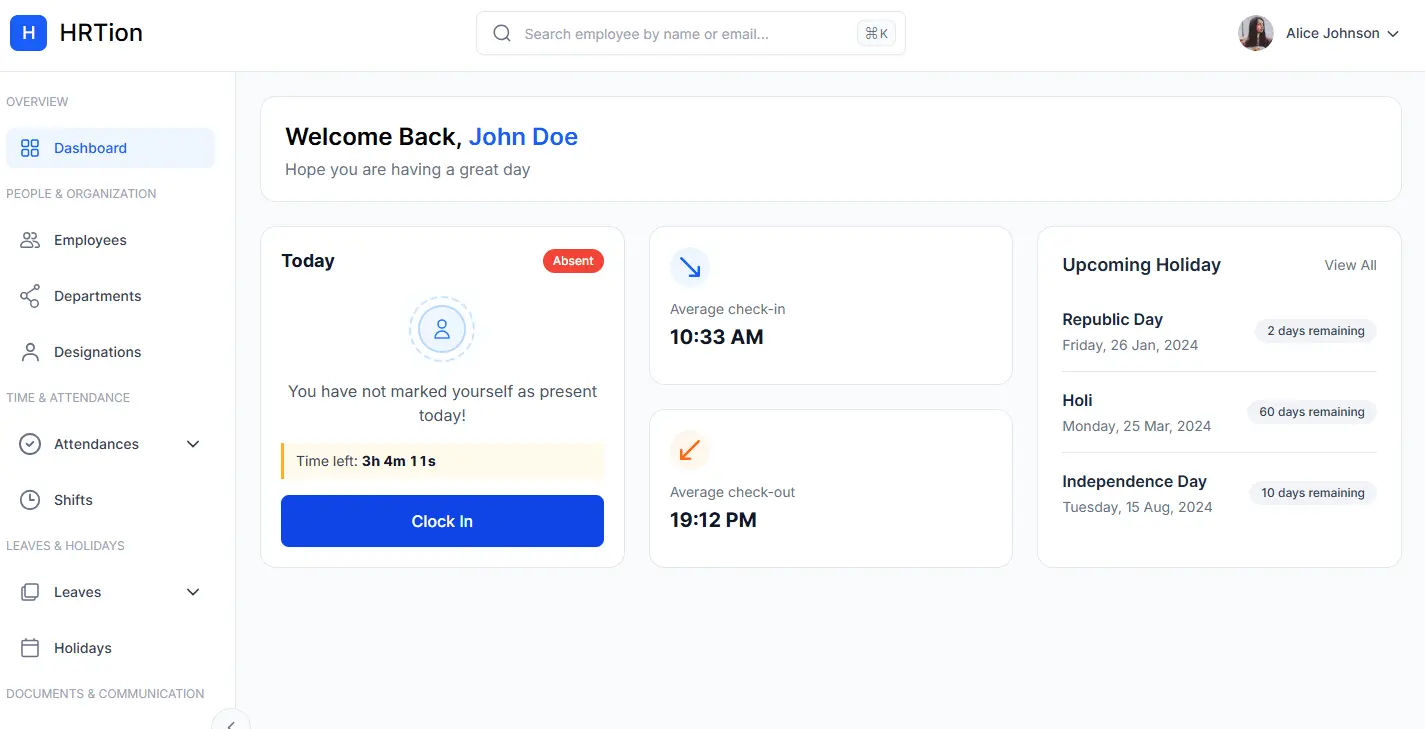The image size is (1425, 729).
Task: Click the 19:12 PM check-out value
Action: coord(713,520)
